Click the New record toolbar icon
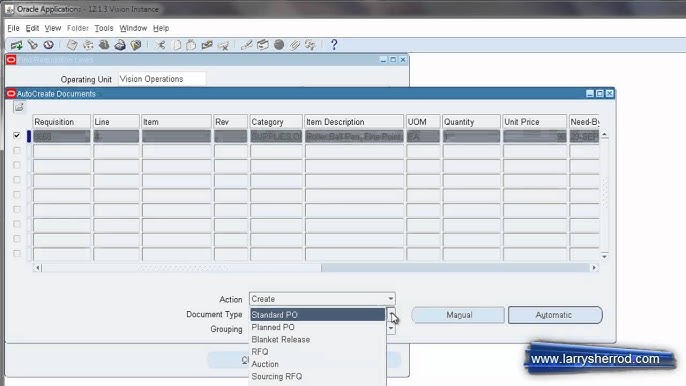The height and width of the screenshot is (386, 686). (17, 45)
